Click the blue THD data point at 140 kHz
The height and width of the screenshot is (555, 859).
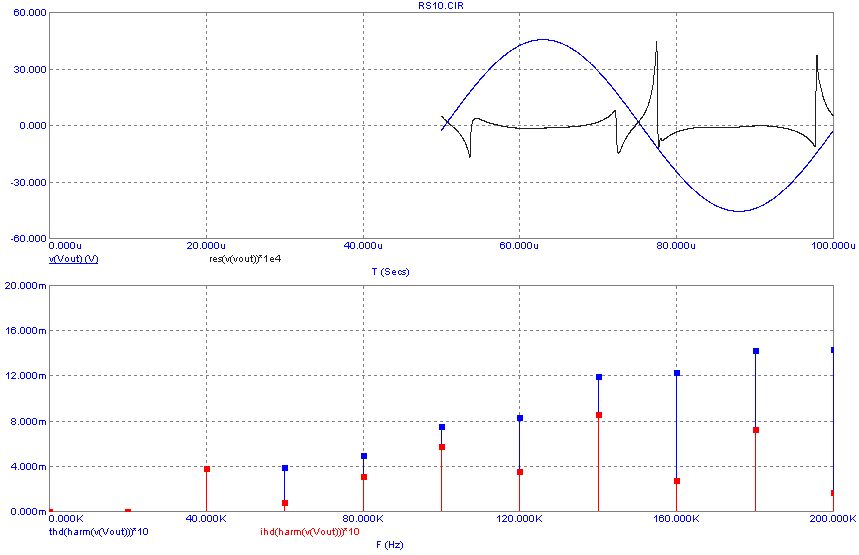[x=599, y=377]
